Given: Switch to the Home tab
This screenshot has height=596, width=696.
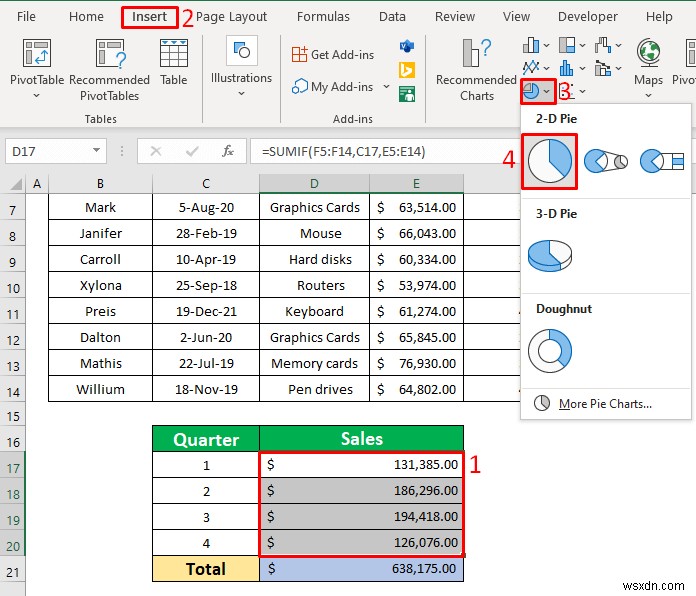Looking at the screenshot, I should [x=86, y=17].
